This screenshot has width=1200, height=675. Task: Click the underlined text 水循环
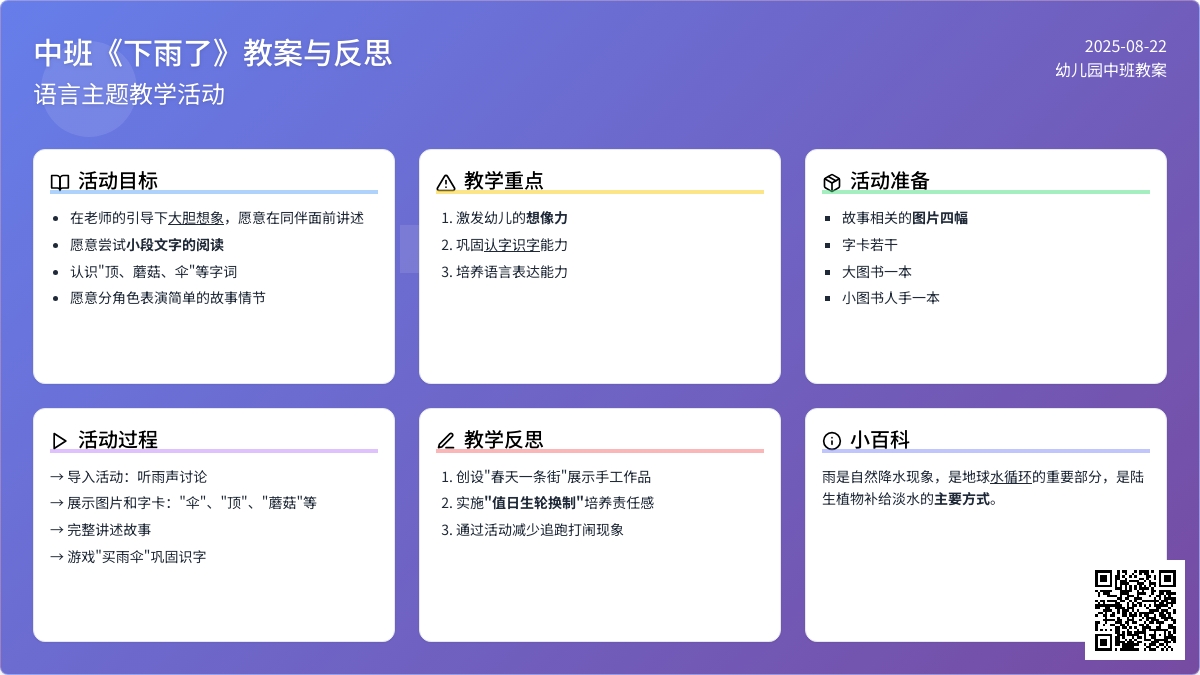(x=1011, y=477)
